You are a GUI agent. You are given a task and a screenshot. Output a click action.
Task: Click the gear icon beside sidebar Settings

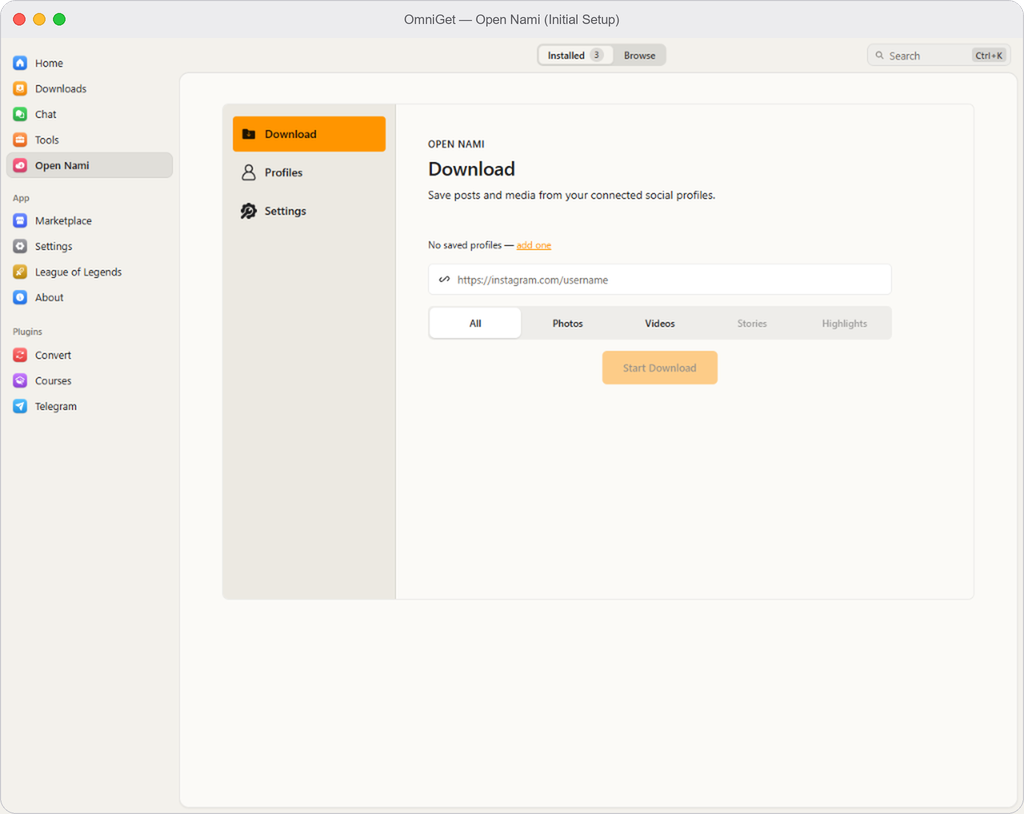coord(20,246)
